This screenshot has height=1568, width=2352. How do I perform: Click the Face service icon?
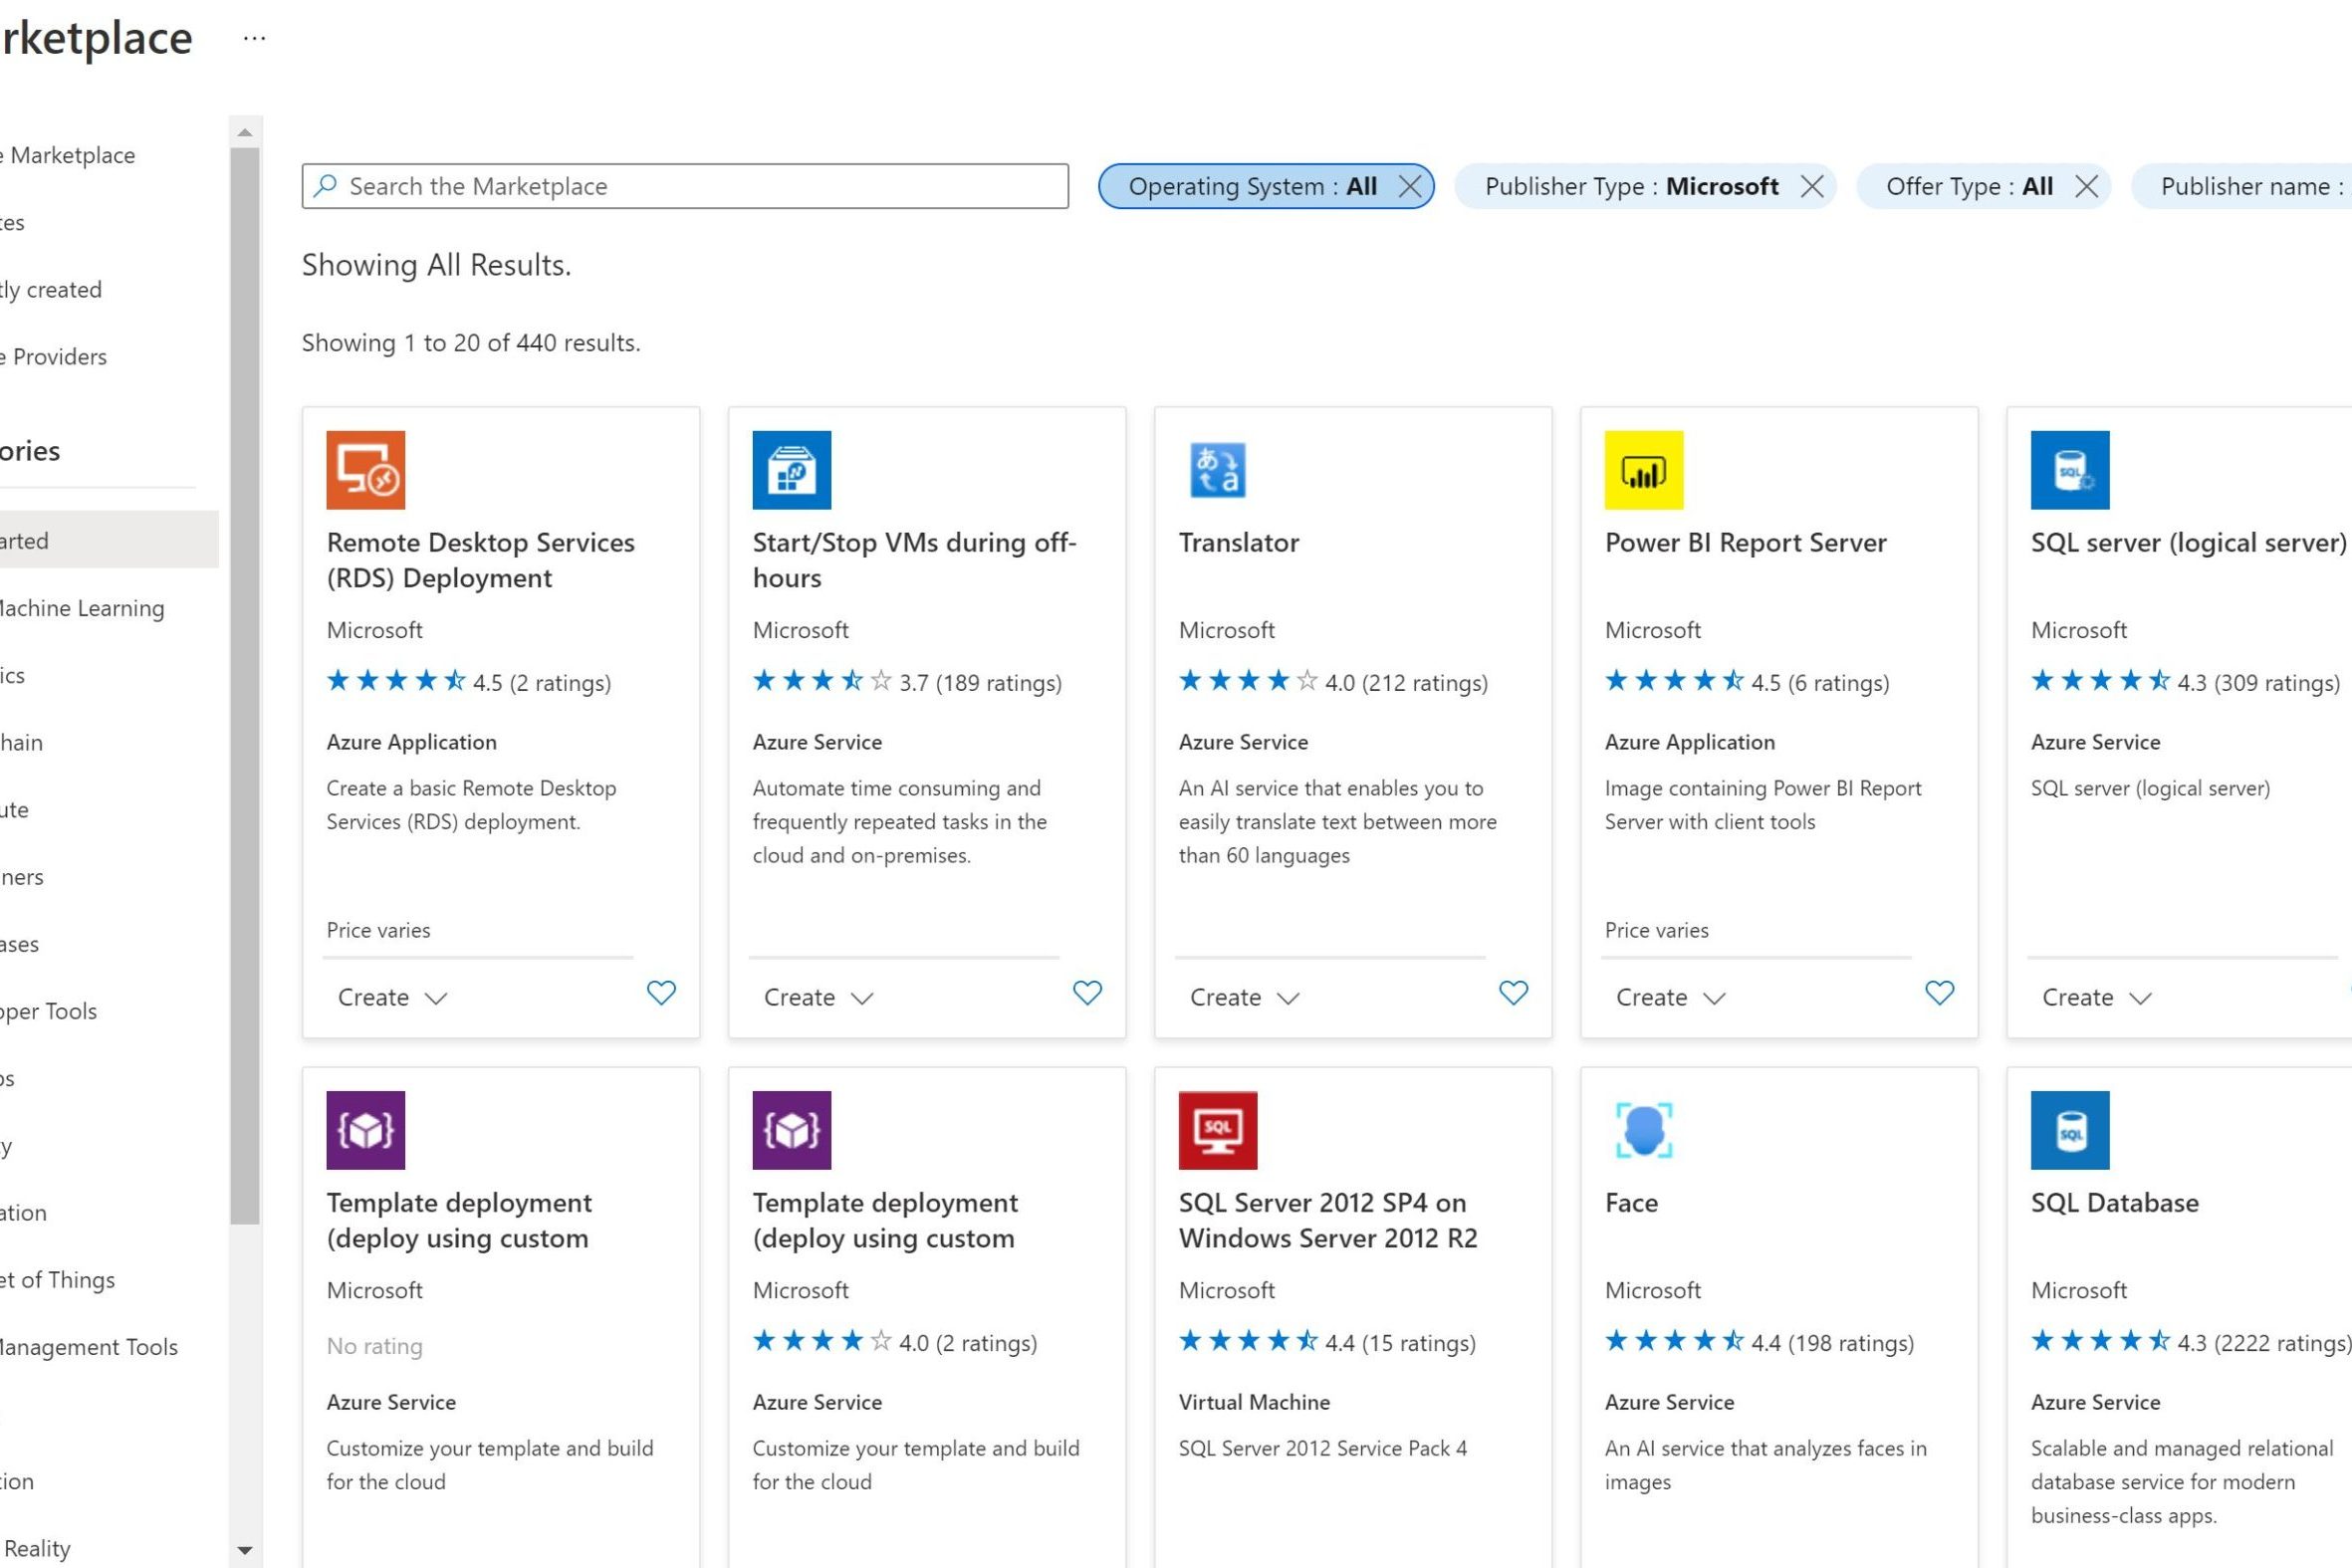(1643, 1130)
